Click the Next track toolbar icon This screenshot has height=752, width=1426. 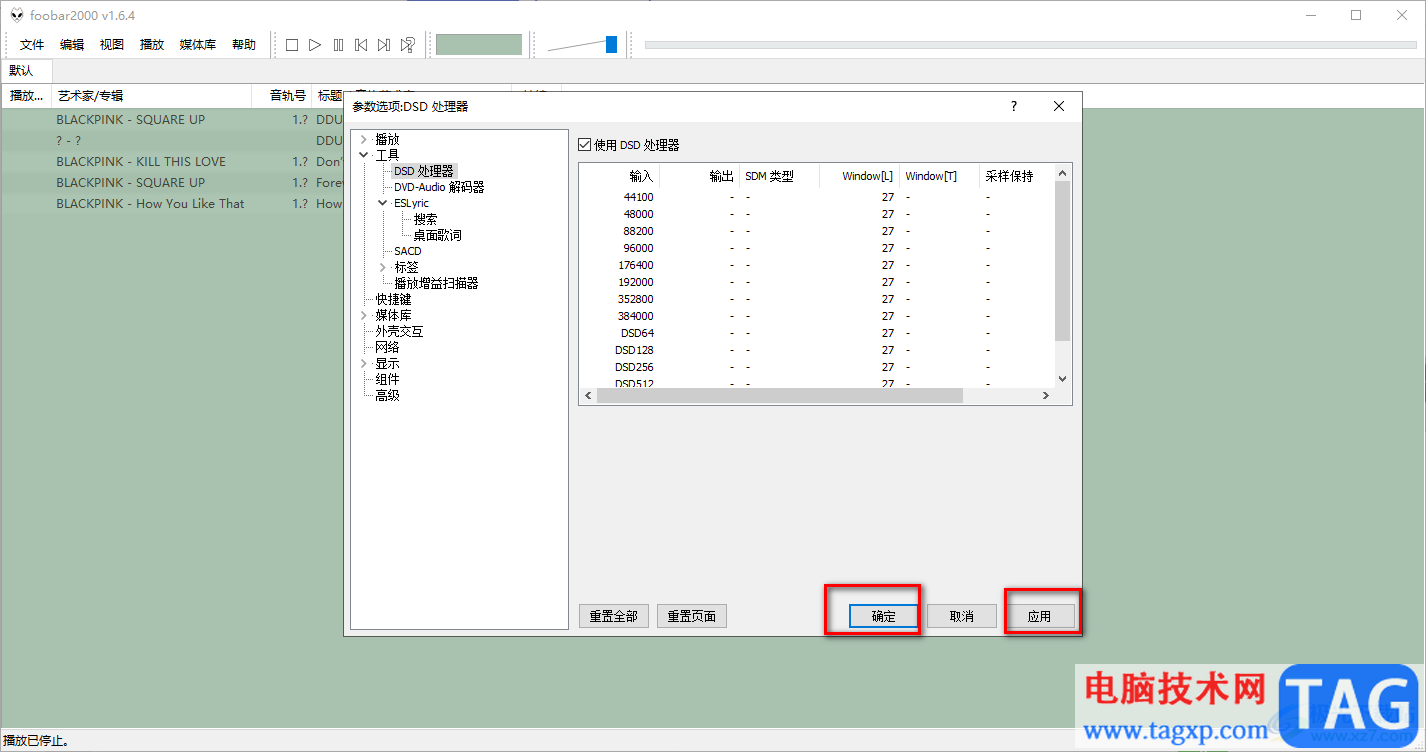point(384,45)
